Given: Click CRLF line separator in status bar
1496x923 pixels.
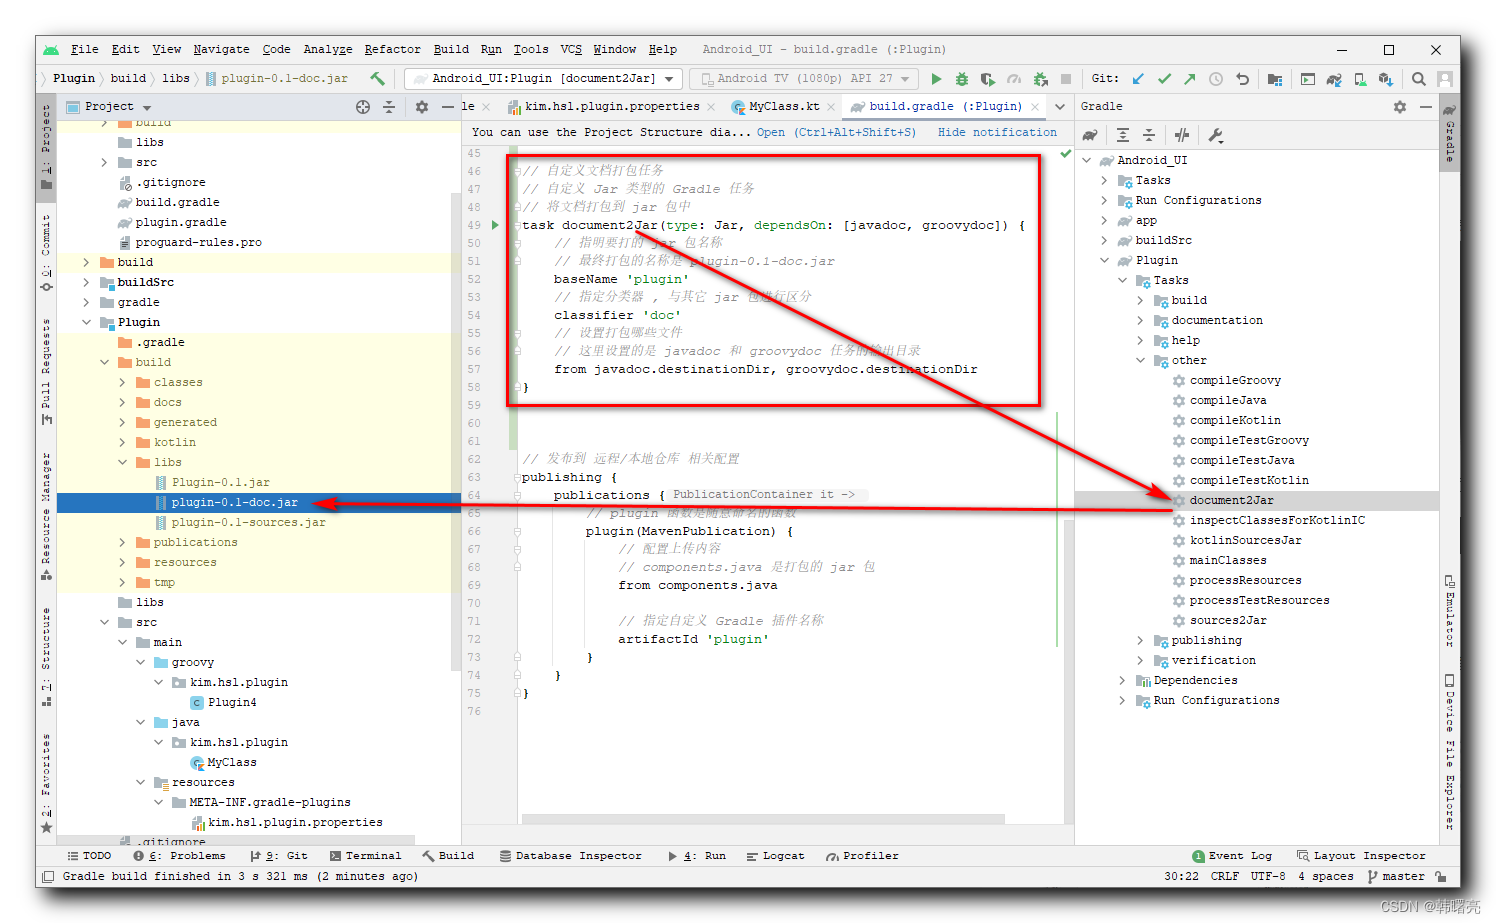Looking at the screenshot, I should 1225,876.
